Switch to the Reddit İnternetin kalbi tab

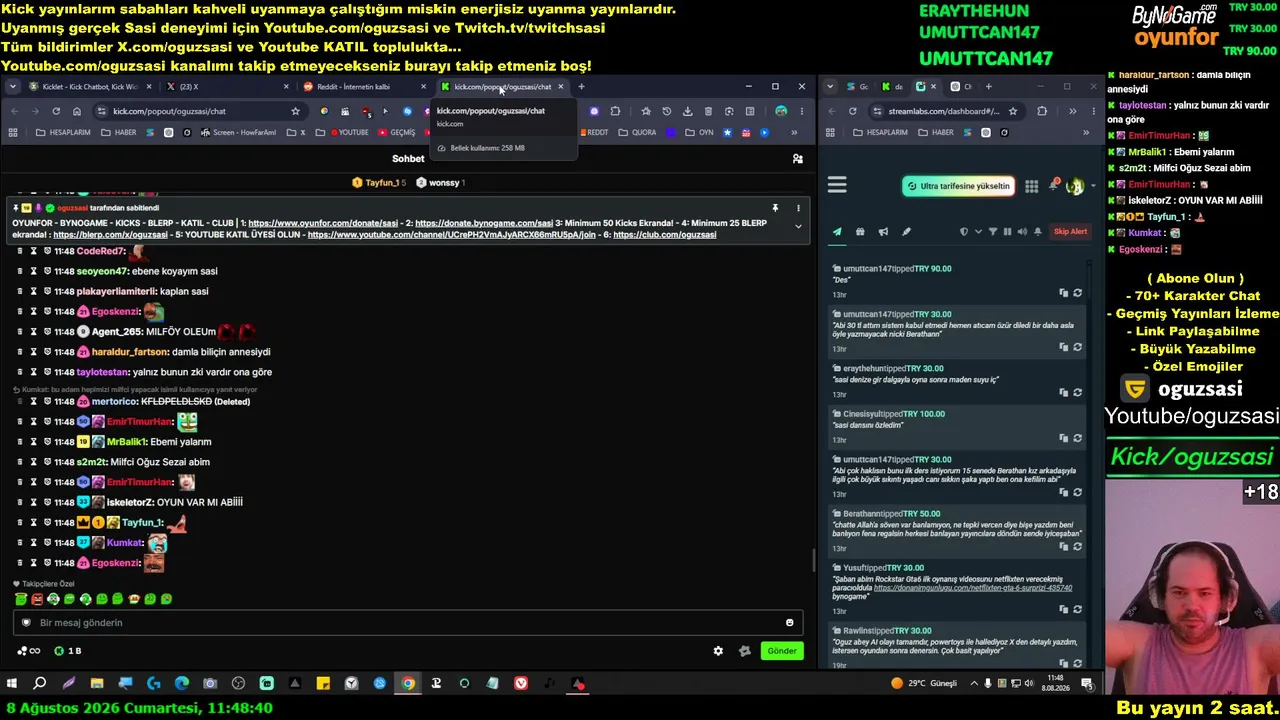coord(365,87)
